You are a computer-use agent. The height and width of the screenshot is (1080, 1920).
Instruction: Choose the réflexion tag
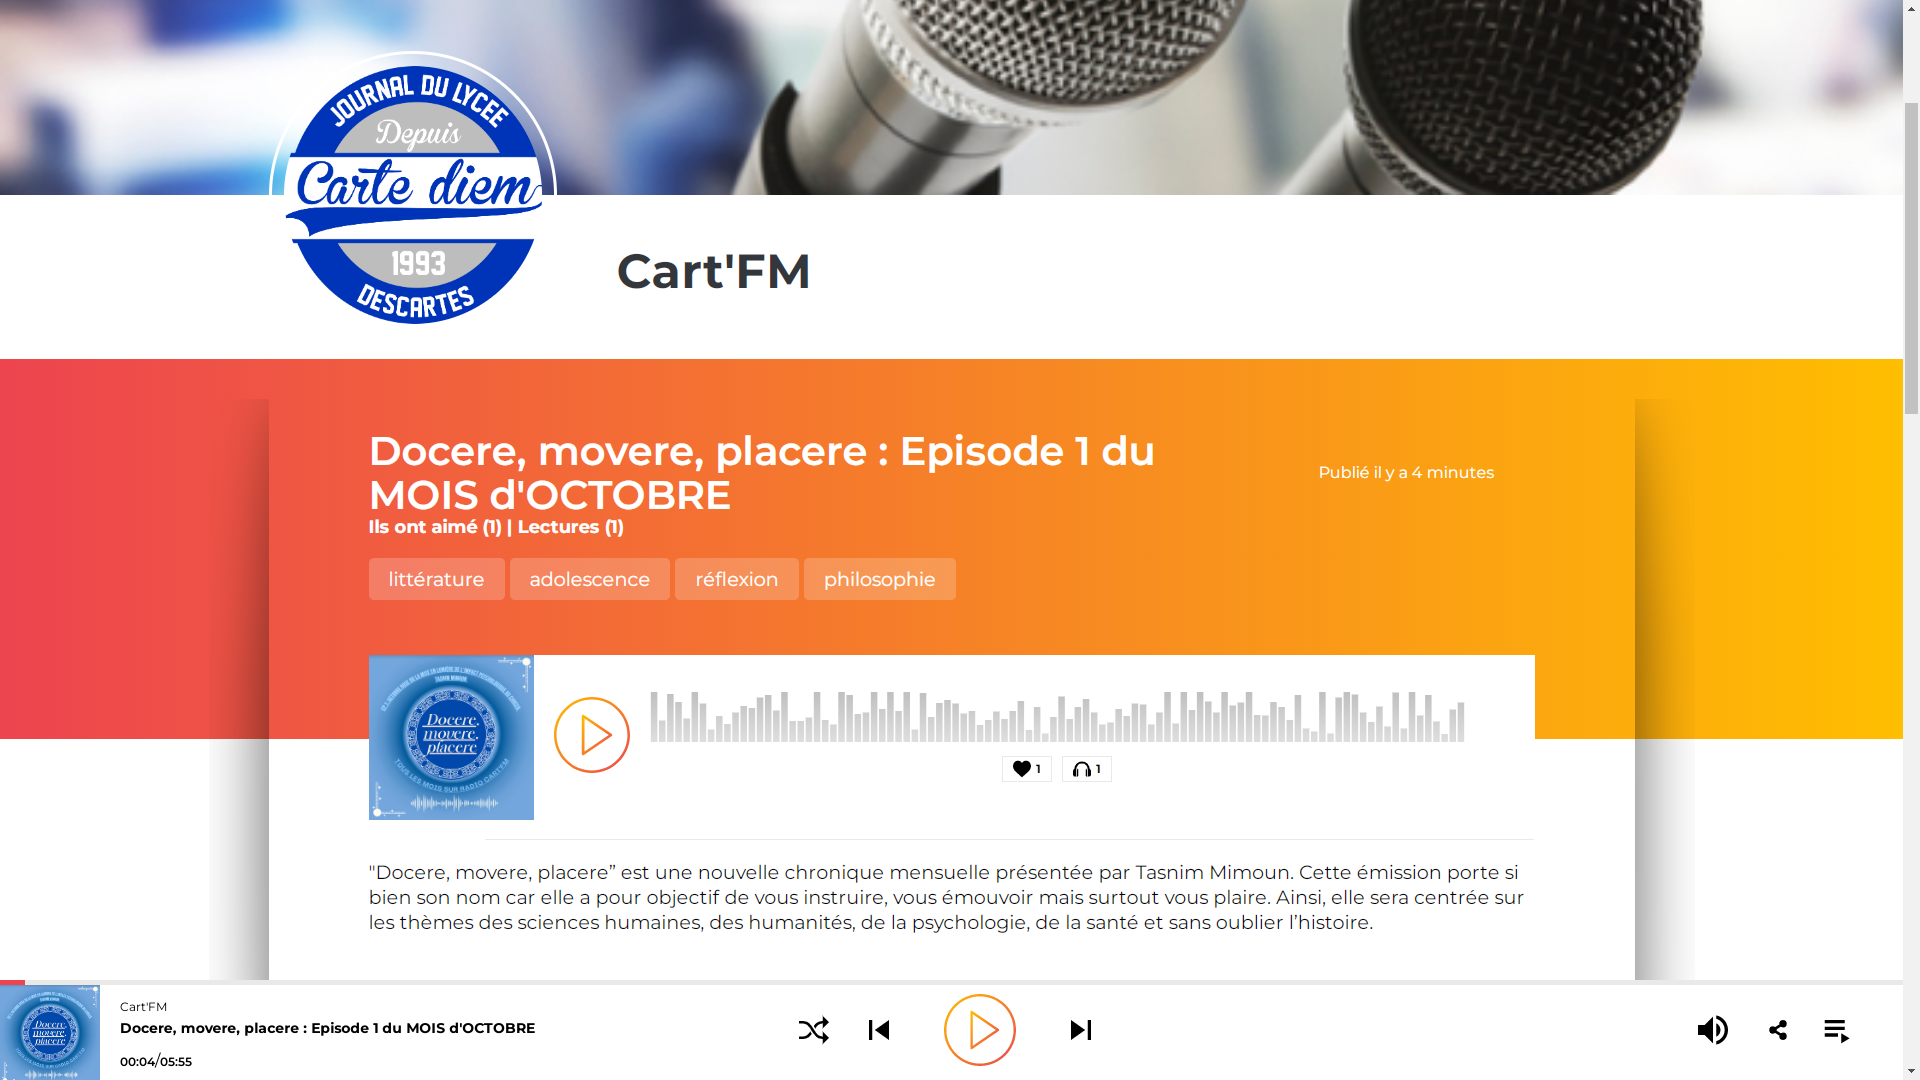[736, 578]
